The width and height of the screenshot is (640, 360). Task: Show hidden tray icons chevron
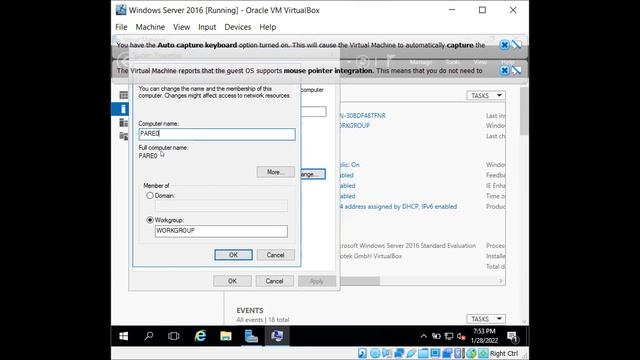(424, 336)
